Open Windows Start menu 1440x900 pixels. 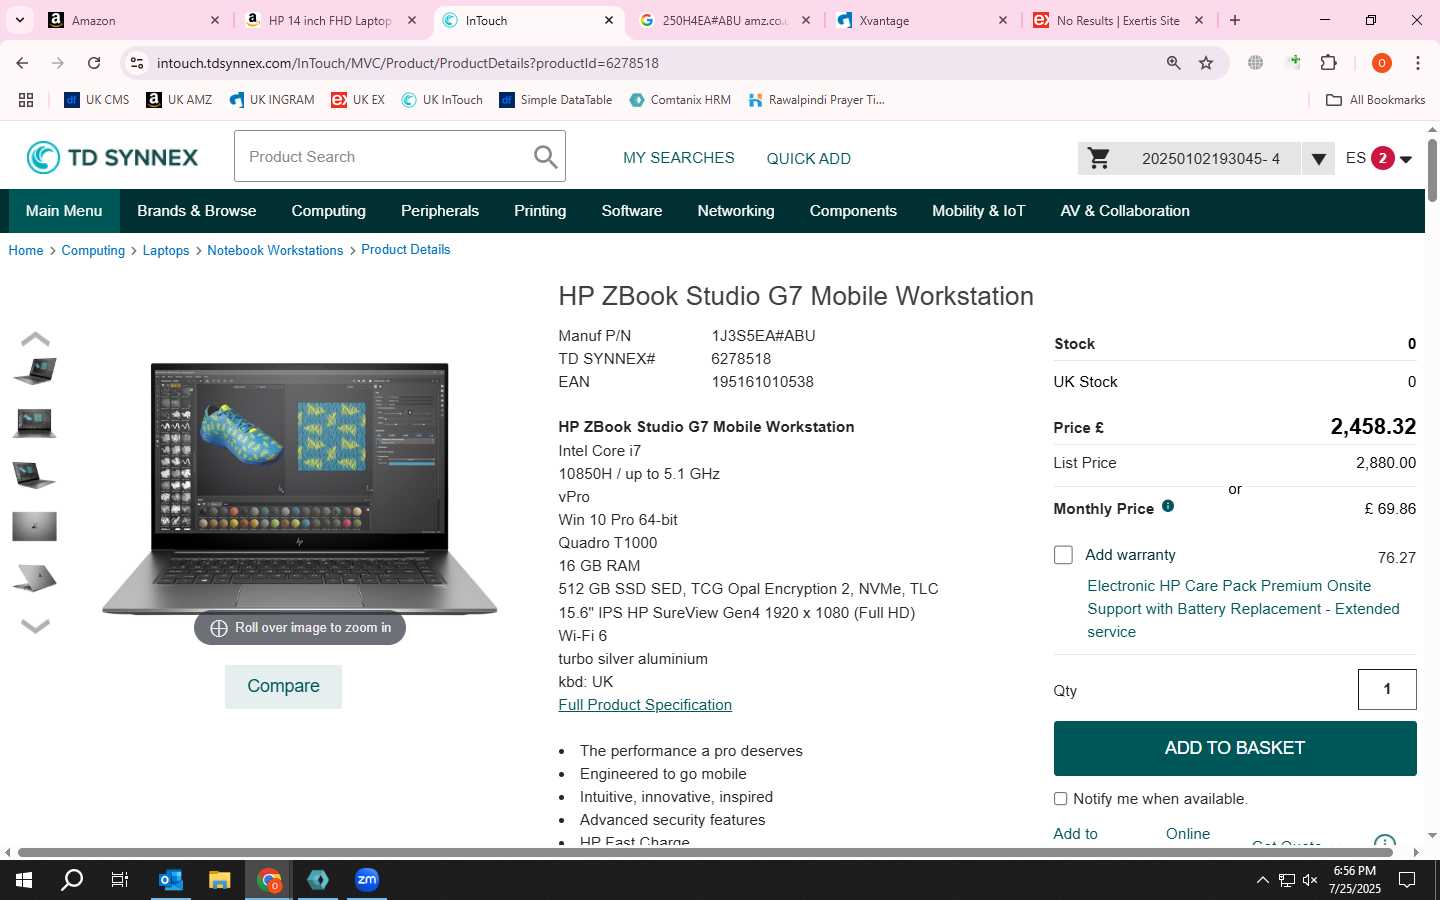pos(24,880)
